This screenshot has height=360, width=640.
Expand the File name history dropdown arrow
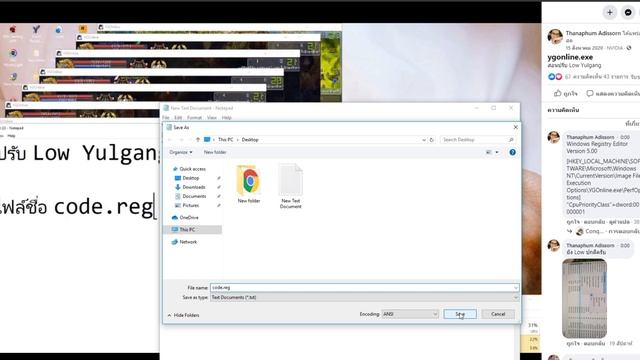click(x=516, y=288)
